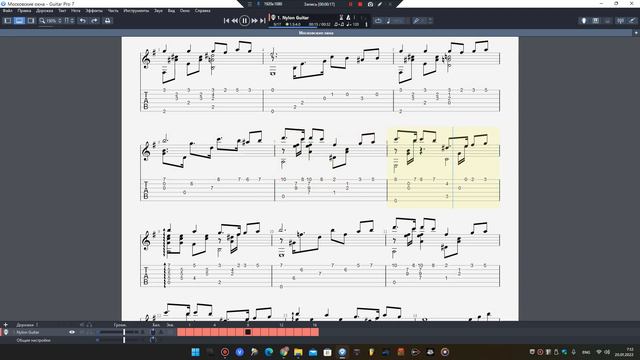This screenshot has height=360, width=640.
Task: Toggle the count-in hourglass icon
Action: pyautogui.click(x=341, y=18)
